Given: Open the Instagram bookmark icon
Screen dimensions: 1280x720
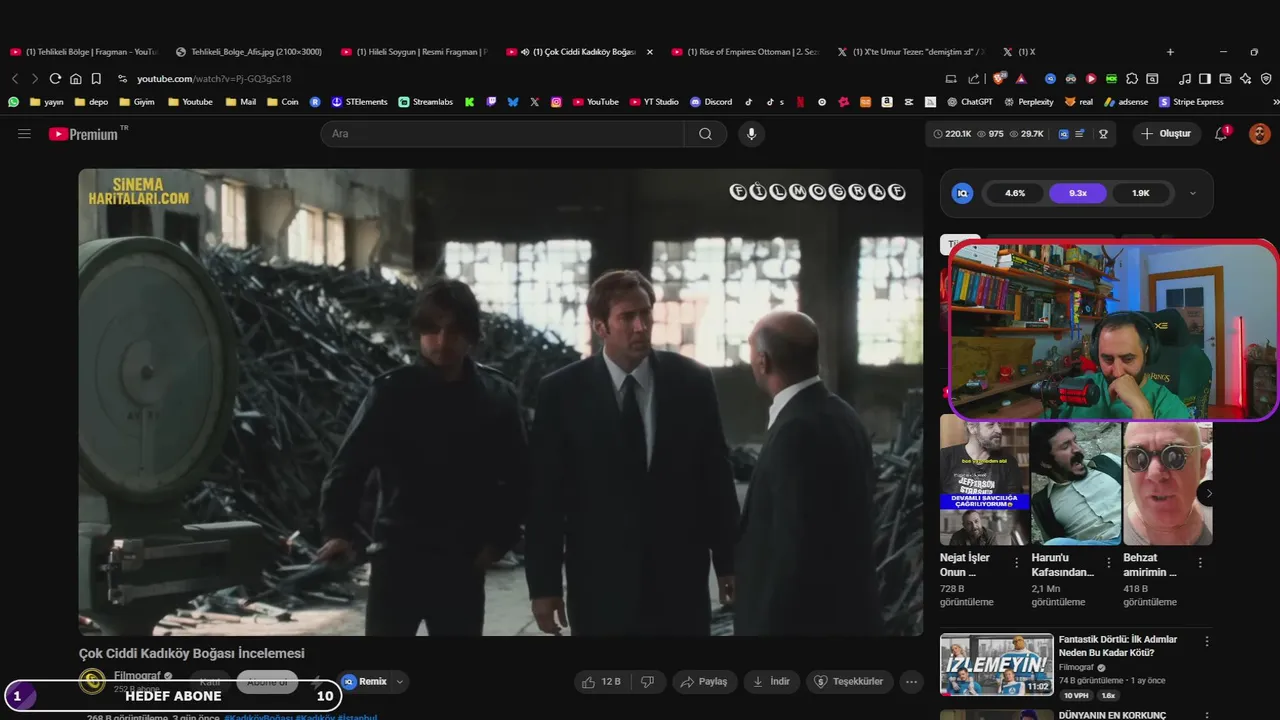Looking at the screenshot, I should (556, 102).
